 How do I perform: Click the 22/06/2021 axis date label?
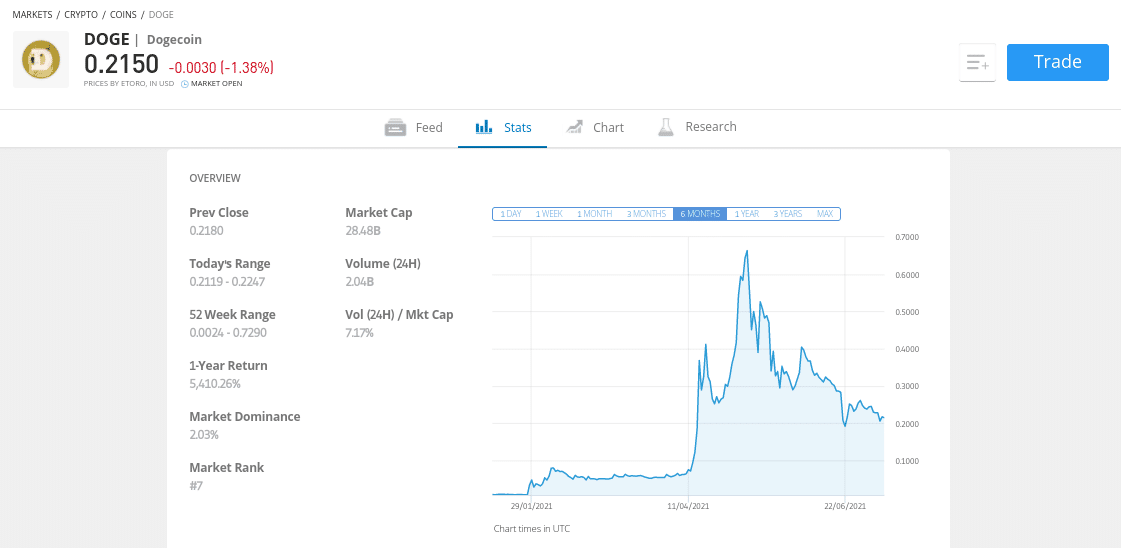(x=846, y=506)
